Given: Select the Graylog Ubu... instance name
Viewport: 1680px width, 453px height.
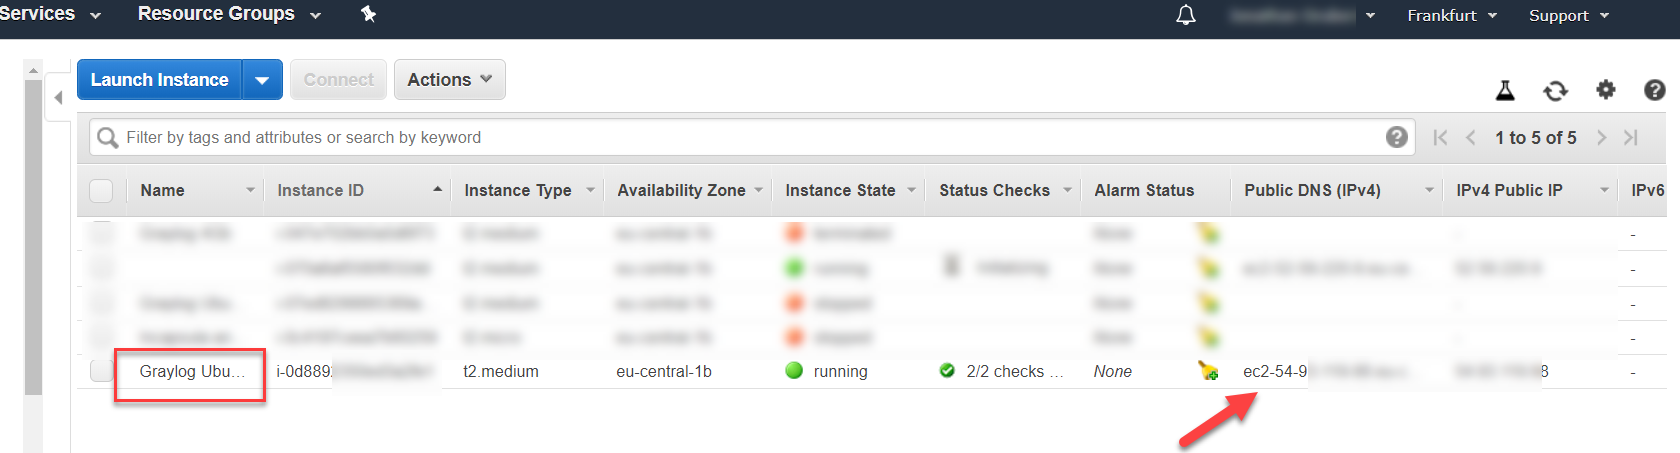Looking at the screenshot, I should pos(192,371).
